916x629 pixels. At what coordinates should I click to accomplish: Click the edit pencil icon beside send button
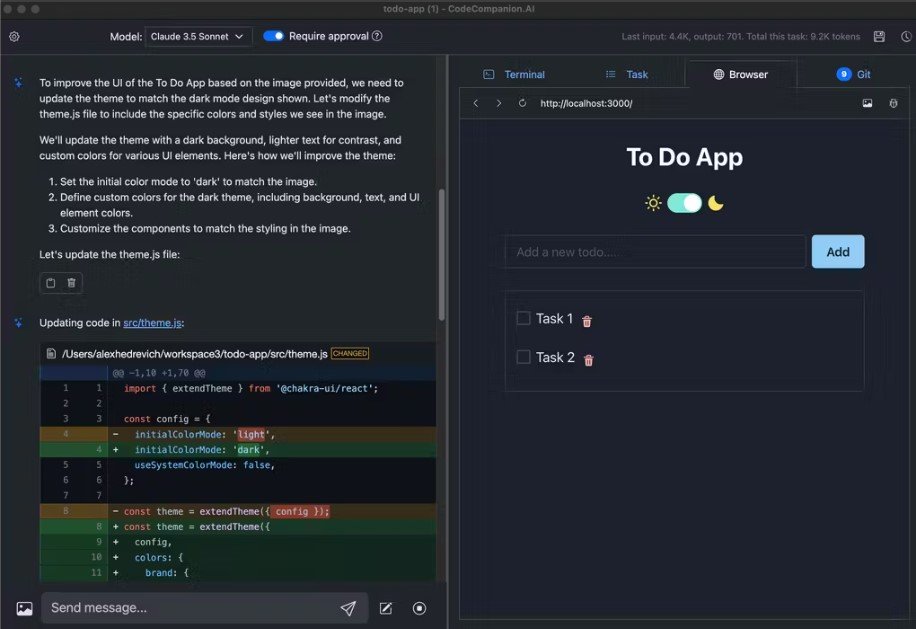(385, 608)
